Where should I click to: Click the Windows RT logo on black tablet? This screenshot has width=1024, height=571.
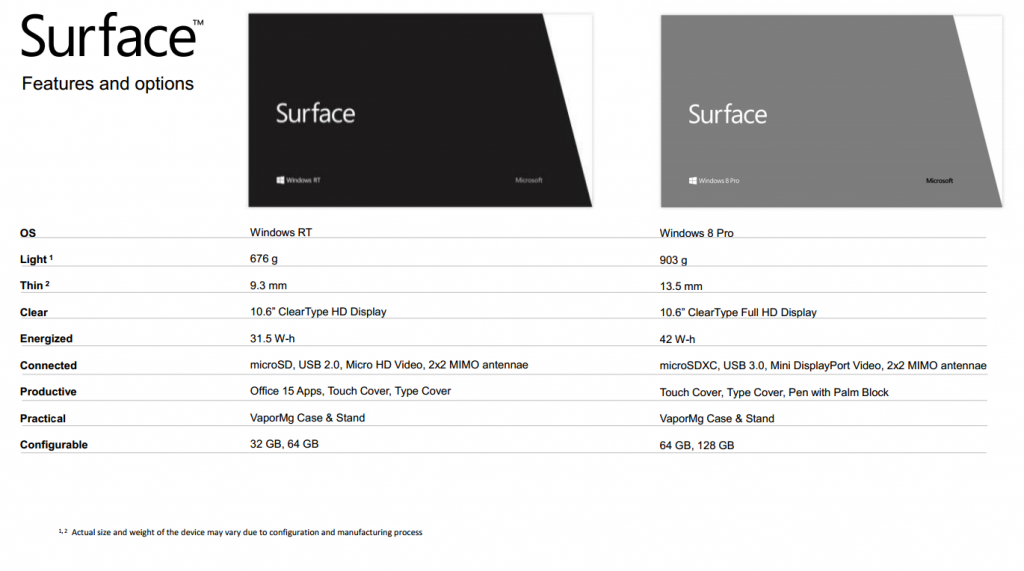point(298,180)
